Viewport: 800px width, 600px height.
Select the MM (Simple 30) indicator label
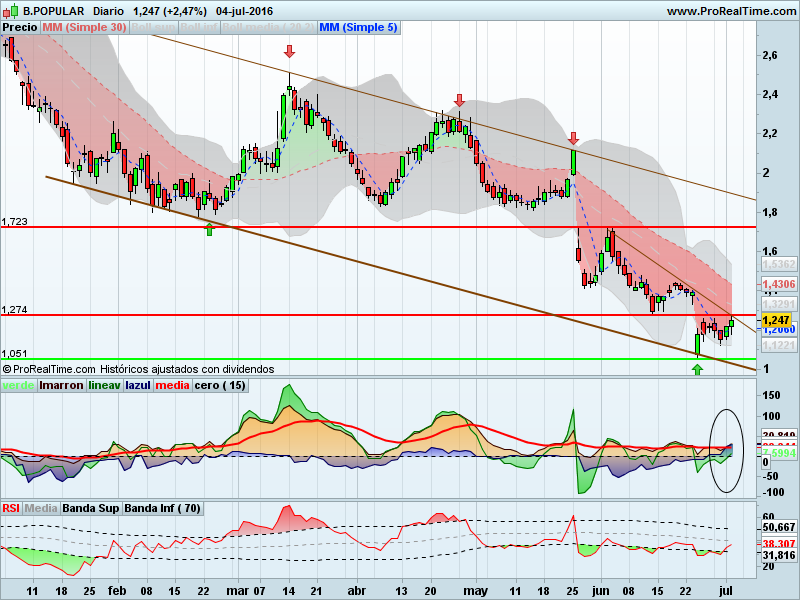coord(84,28)
